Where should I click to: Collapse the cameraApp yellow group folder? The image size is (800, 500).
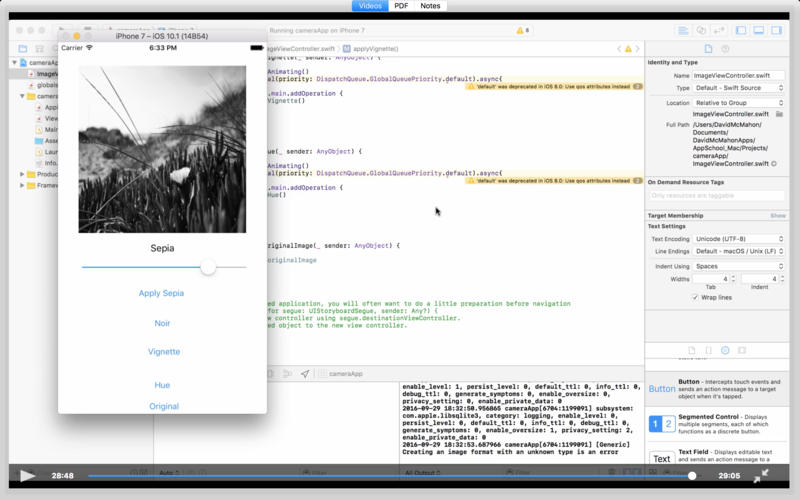point(22,96)
